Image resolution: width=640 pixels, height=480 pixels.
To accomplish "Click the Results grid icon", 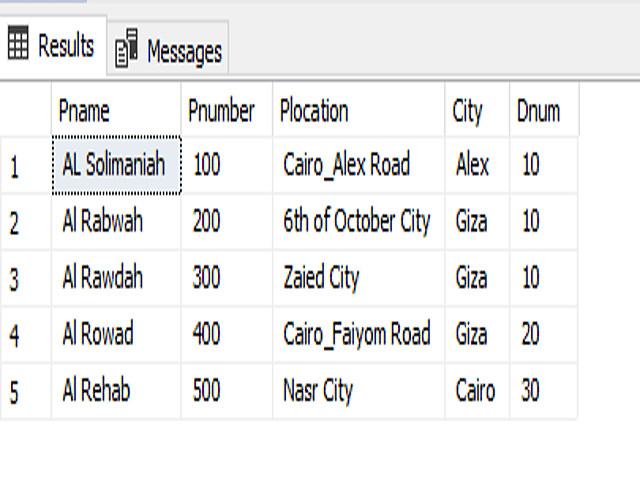I will (x=18, y=46).
